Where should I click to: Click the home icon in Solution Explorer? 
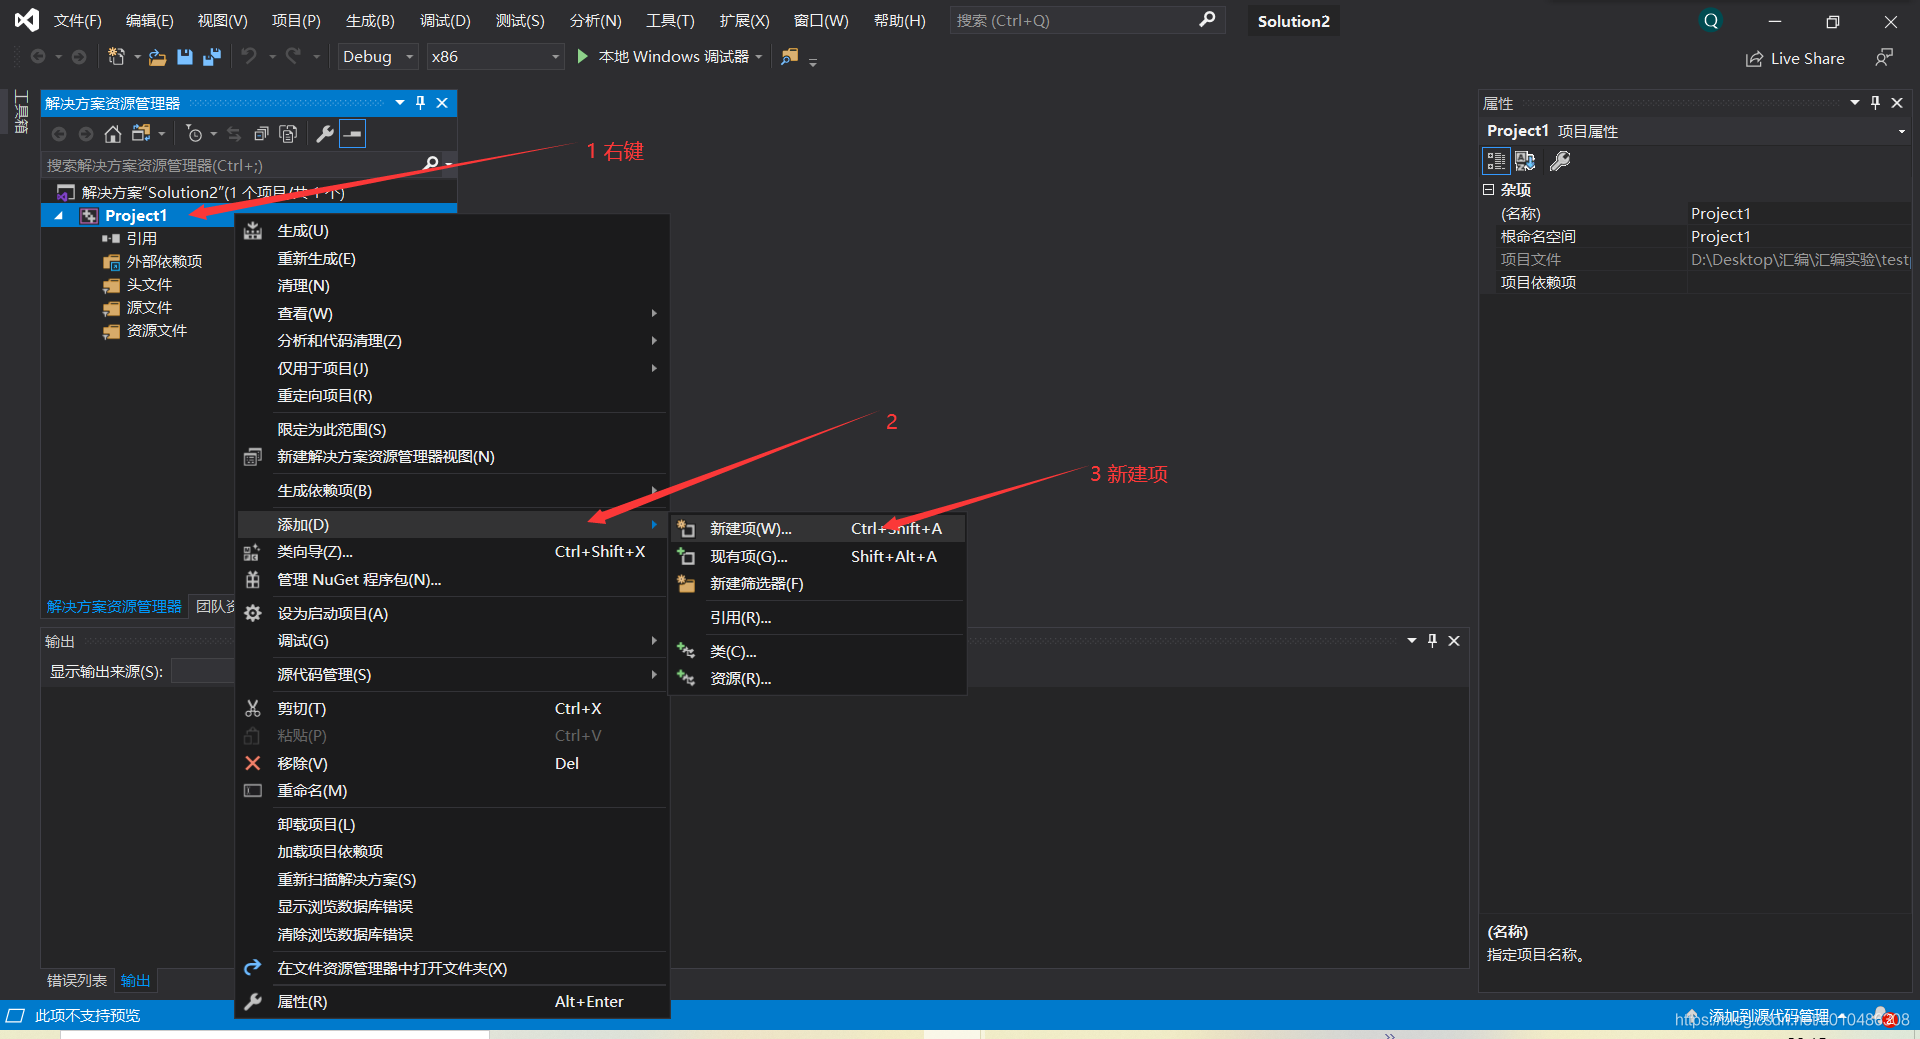113,134
